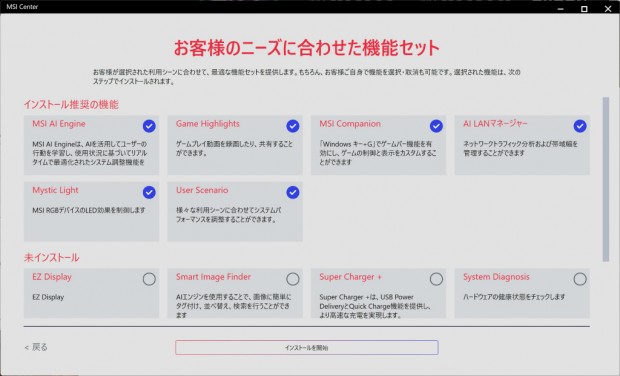Click the MSI AI Engine title text

pyautogui.click(x=59, y=124)
